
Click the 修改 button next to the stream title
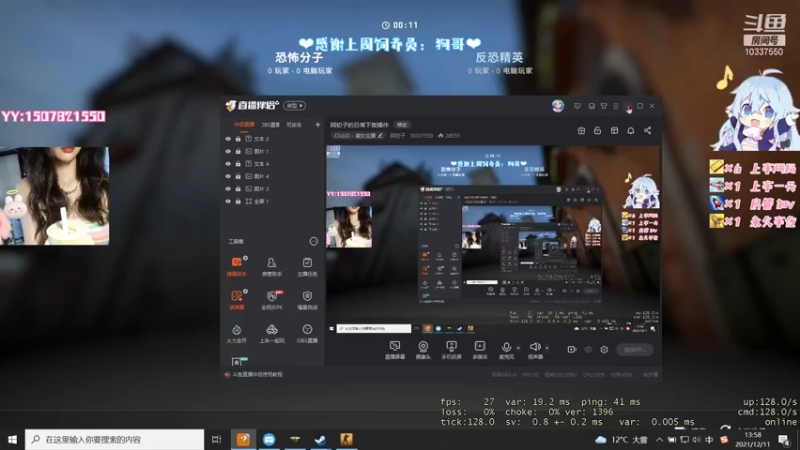[x=402, y=124]
